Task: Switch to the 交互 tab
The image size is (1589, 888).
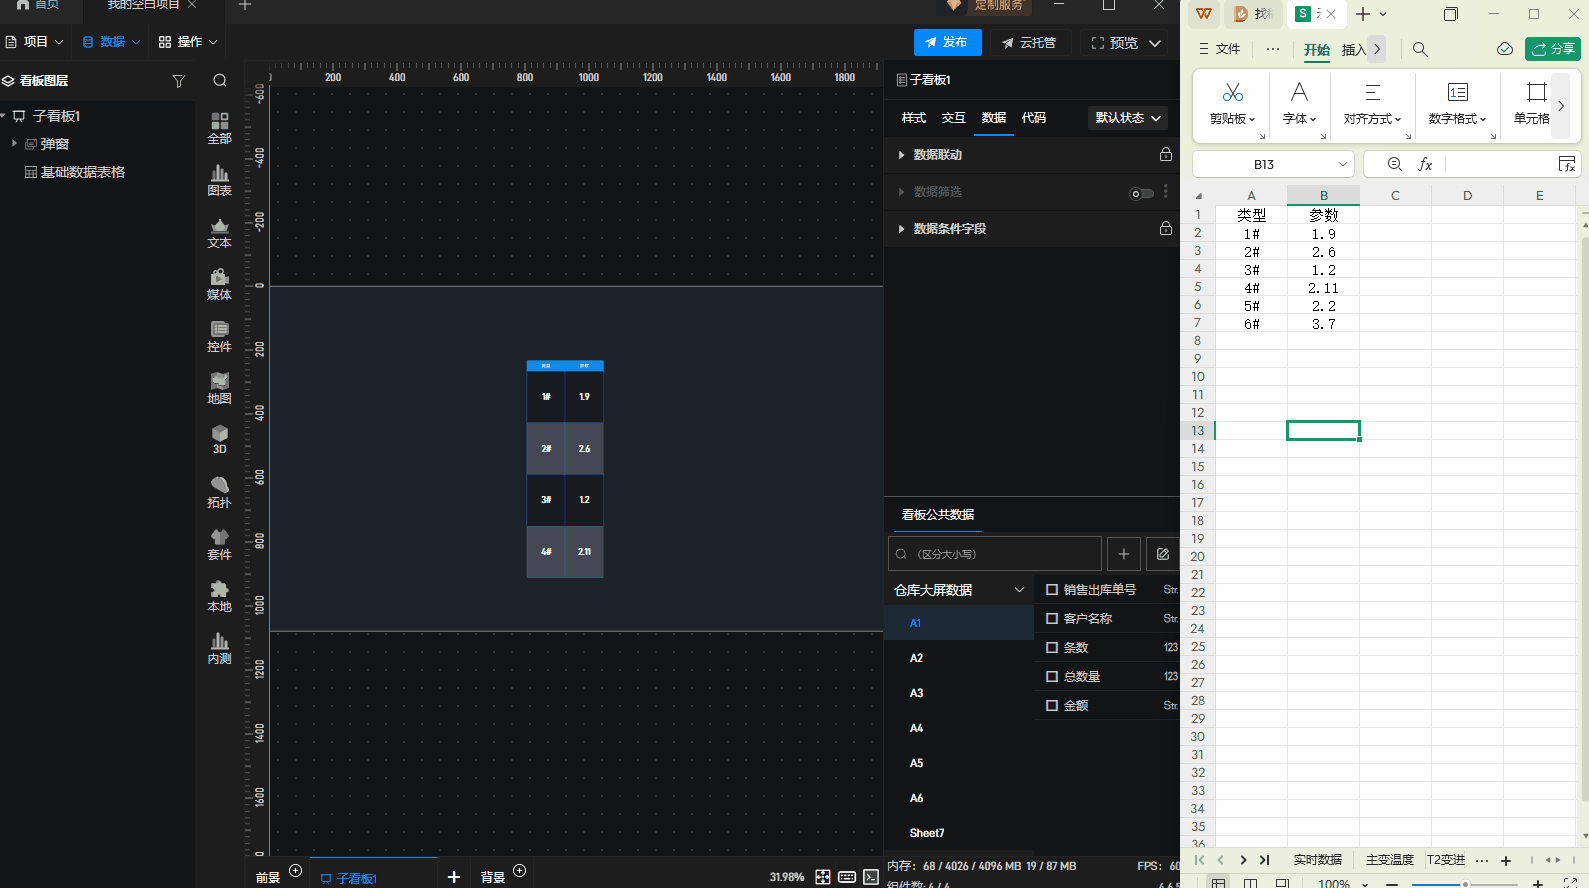Action: click(x=953, y=118)
